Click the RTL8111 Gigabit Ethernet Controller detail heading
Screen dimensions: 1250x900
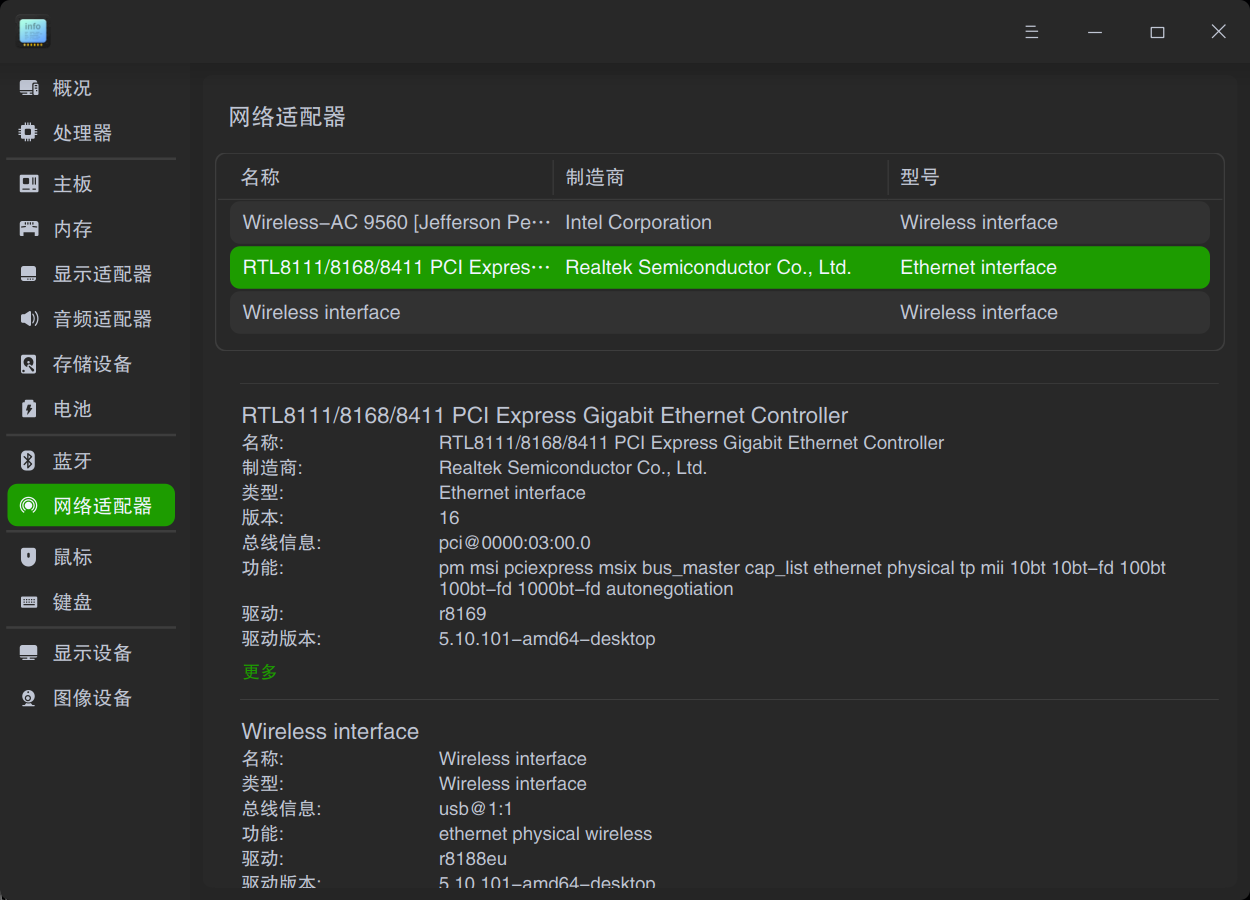click(545, 415)
